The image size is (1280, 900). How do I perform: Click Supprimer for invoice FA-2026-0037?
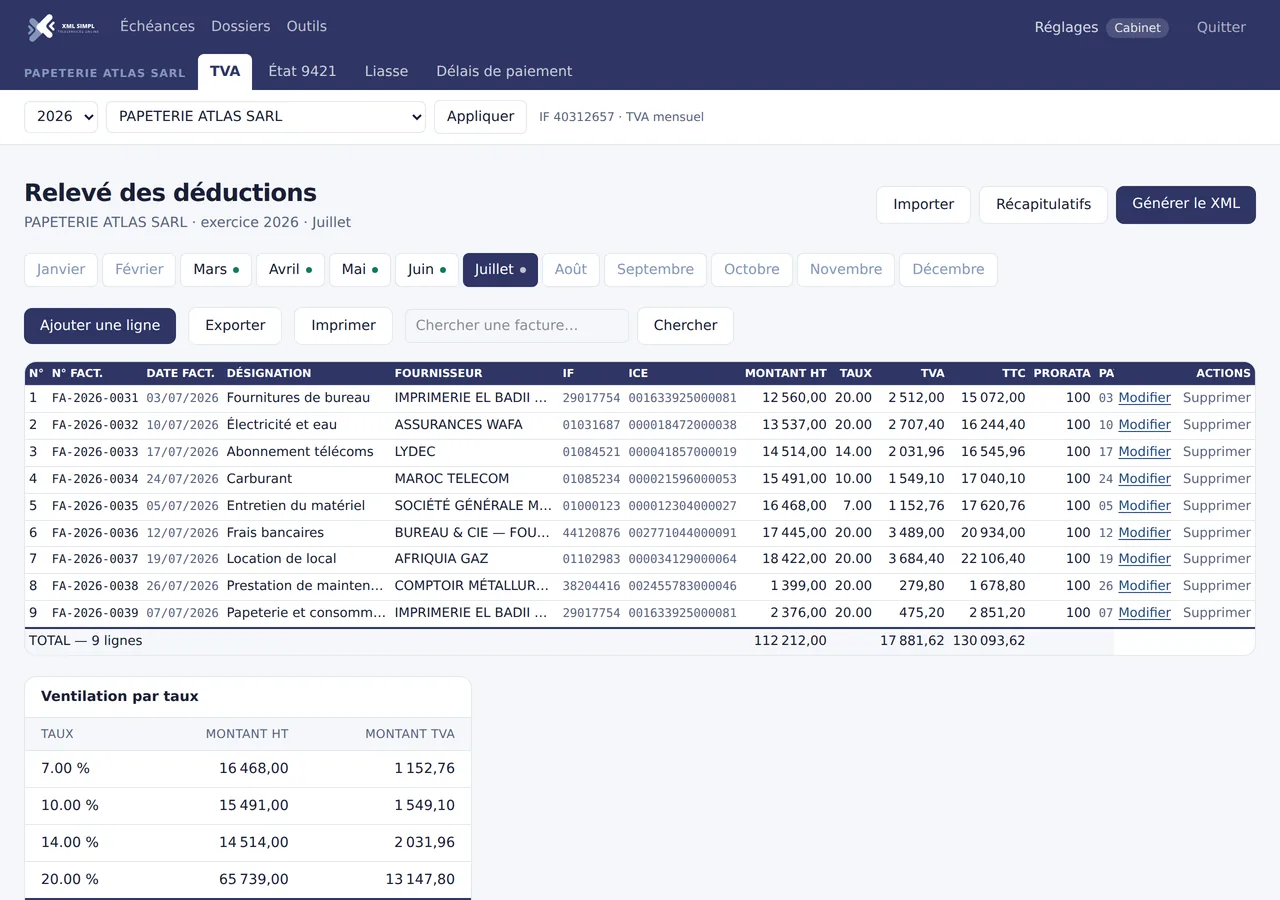coord(1217,559)
